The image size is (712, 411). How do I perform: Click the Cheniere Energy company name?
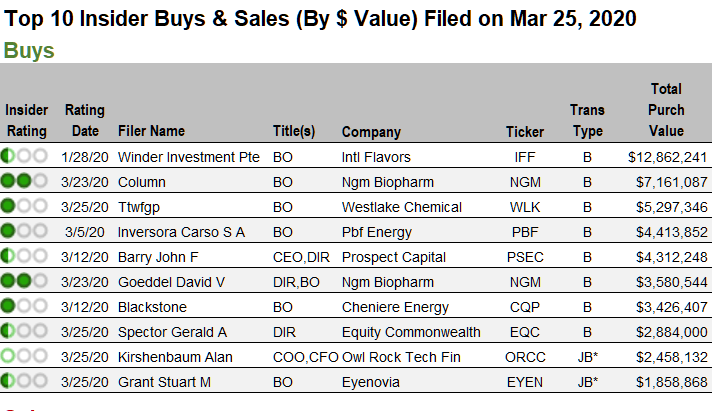pos(390,307)
